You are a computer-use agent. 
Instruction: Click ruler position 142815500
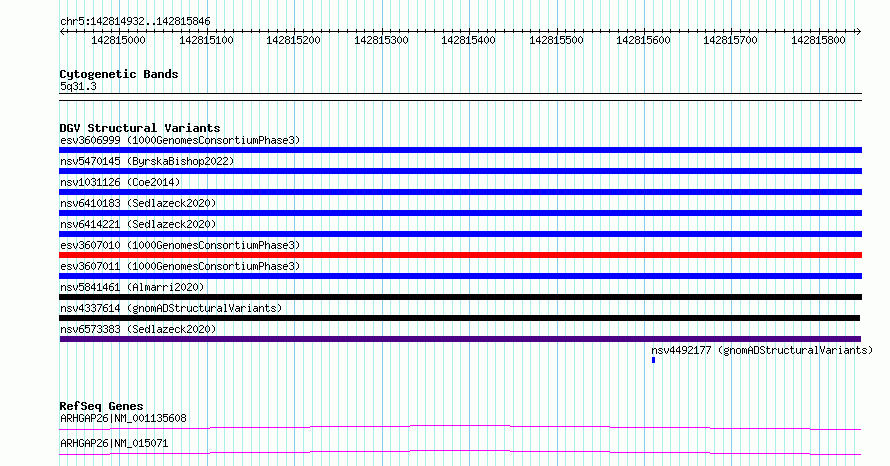556,40
